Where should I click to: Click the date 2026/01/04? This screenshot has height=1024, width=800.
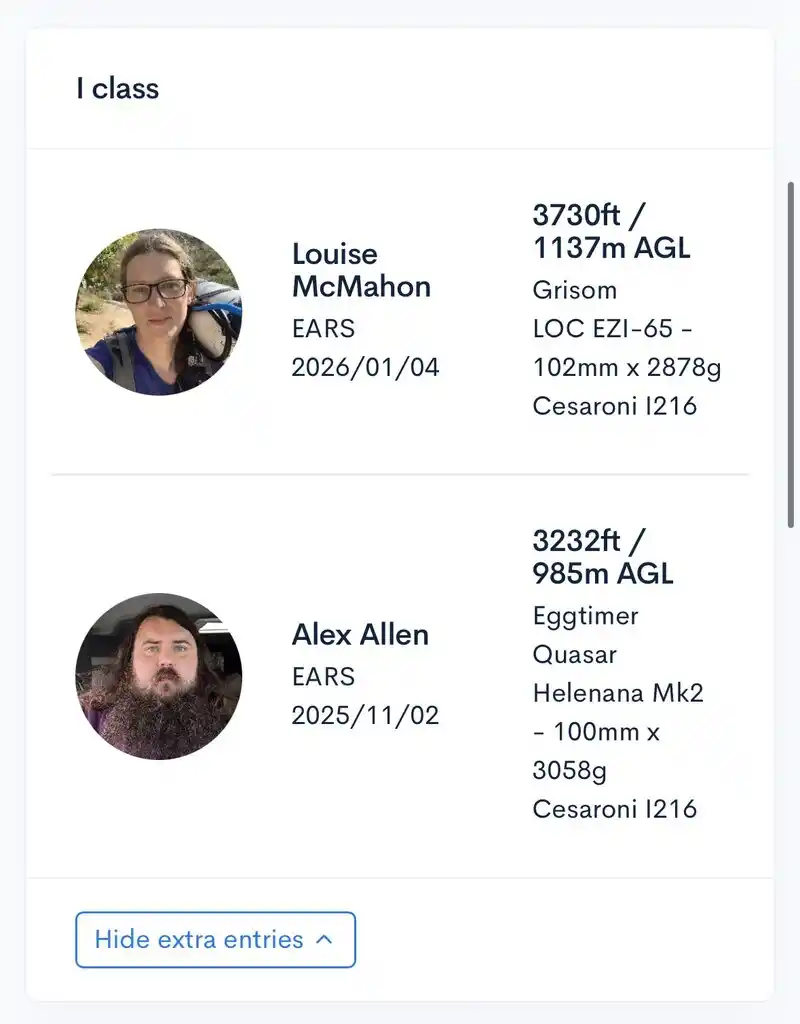pos(365,366)
